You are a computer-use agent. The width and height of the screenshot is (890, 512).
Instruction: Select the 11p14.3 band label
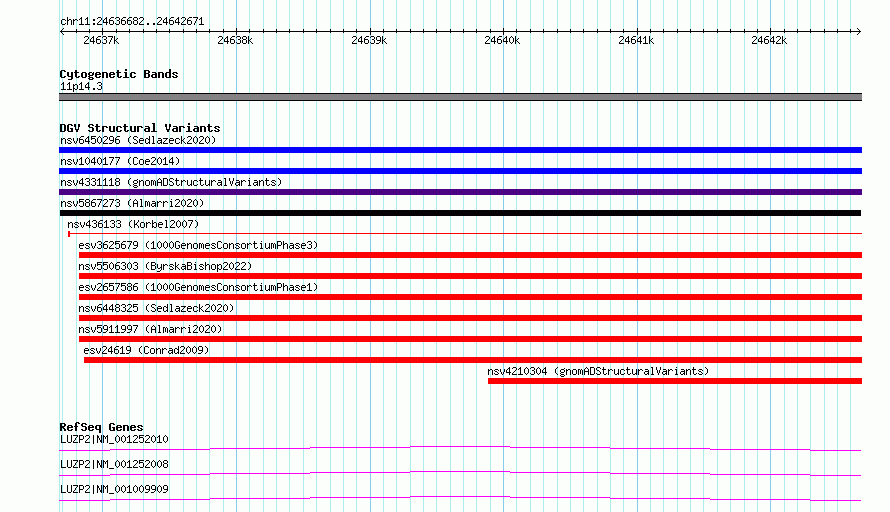click(81, 86)
